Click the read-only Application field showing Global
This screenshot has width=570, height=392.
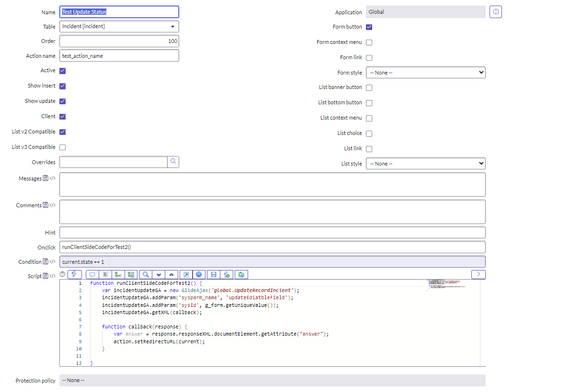[x=426, y=12]
